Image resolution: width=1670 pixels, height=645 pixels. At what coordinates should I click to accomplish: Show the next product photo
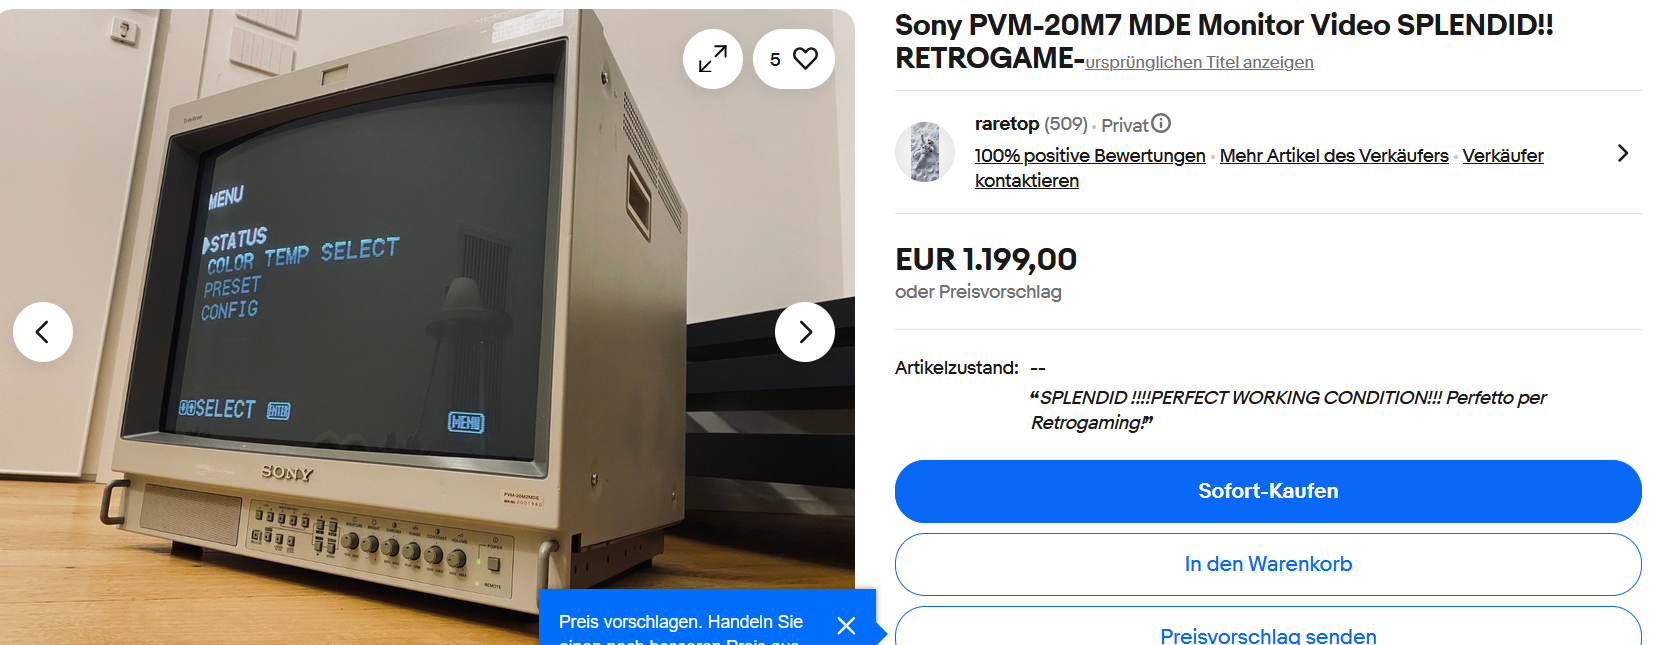[805, 332]
